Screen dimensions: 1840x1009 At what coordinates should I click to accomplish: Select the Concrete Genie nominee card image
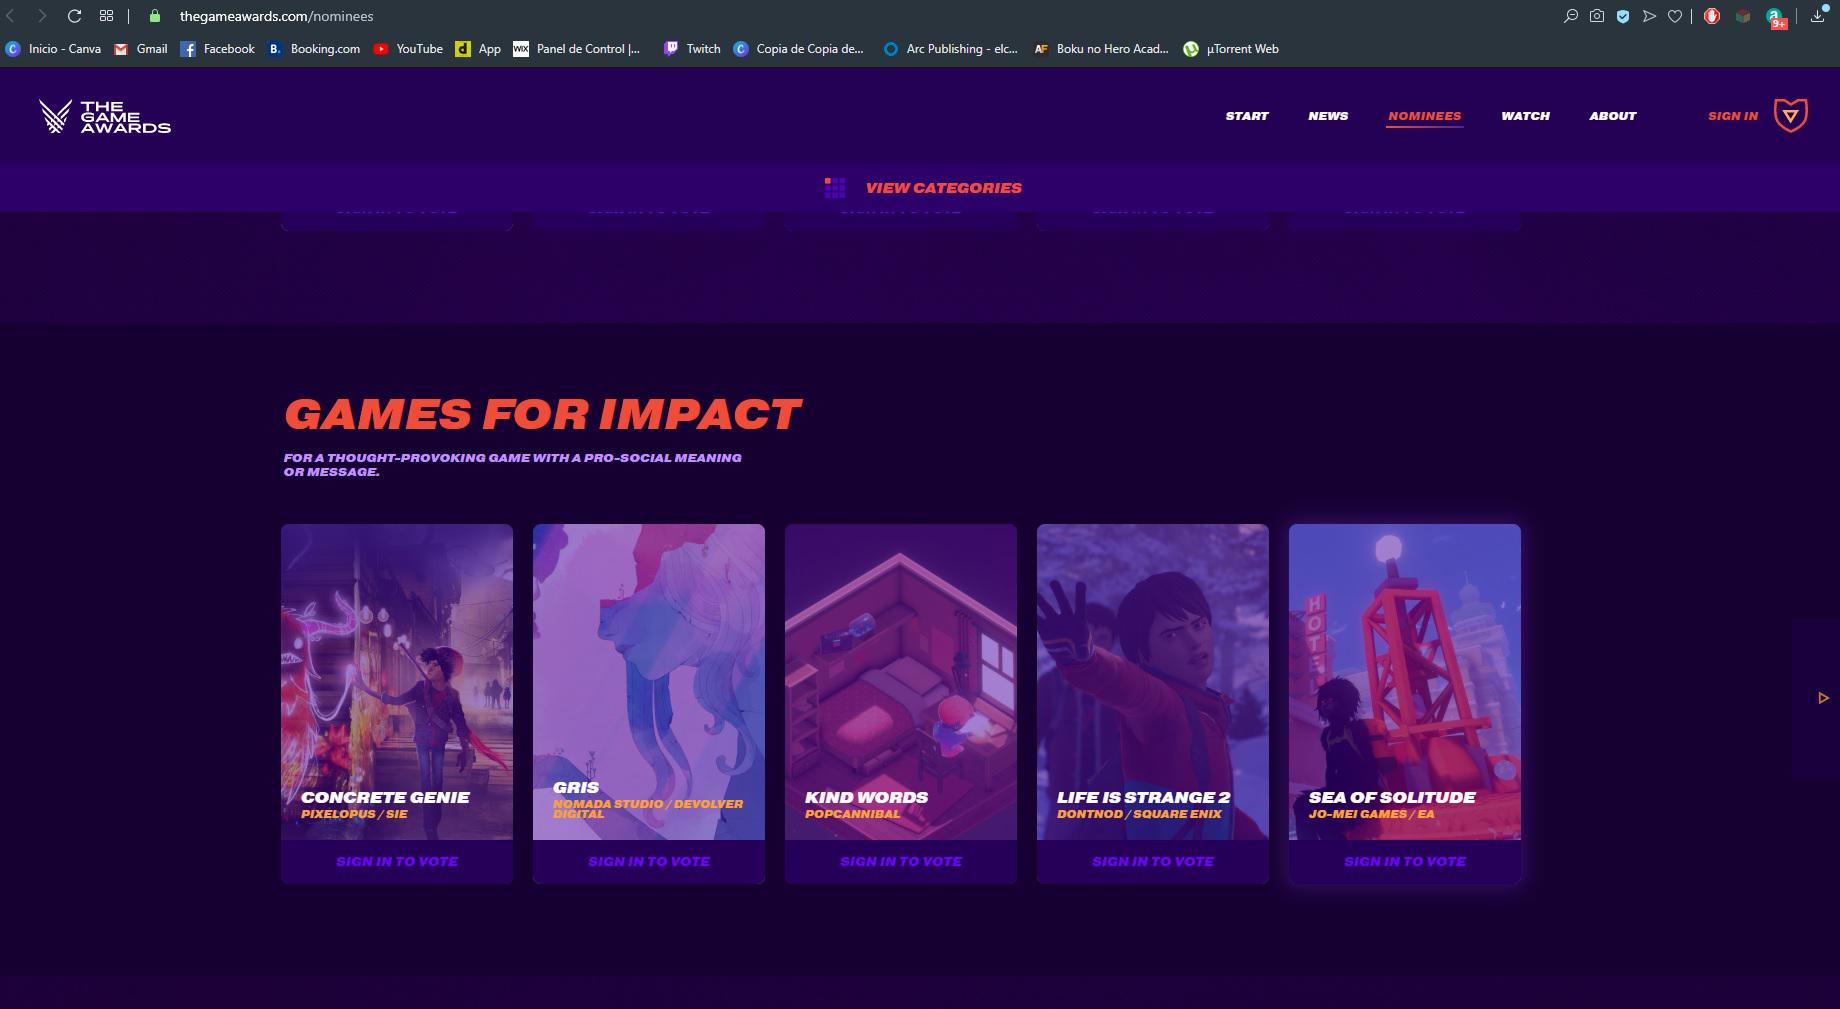pos(397,682)
